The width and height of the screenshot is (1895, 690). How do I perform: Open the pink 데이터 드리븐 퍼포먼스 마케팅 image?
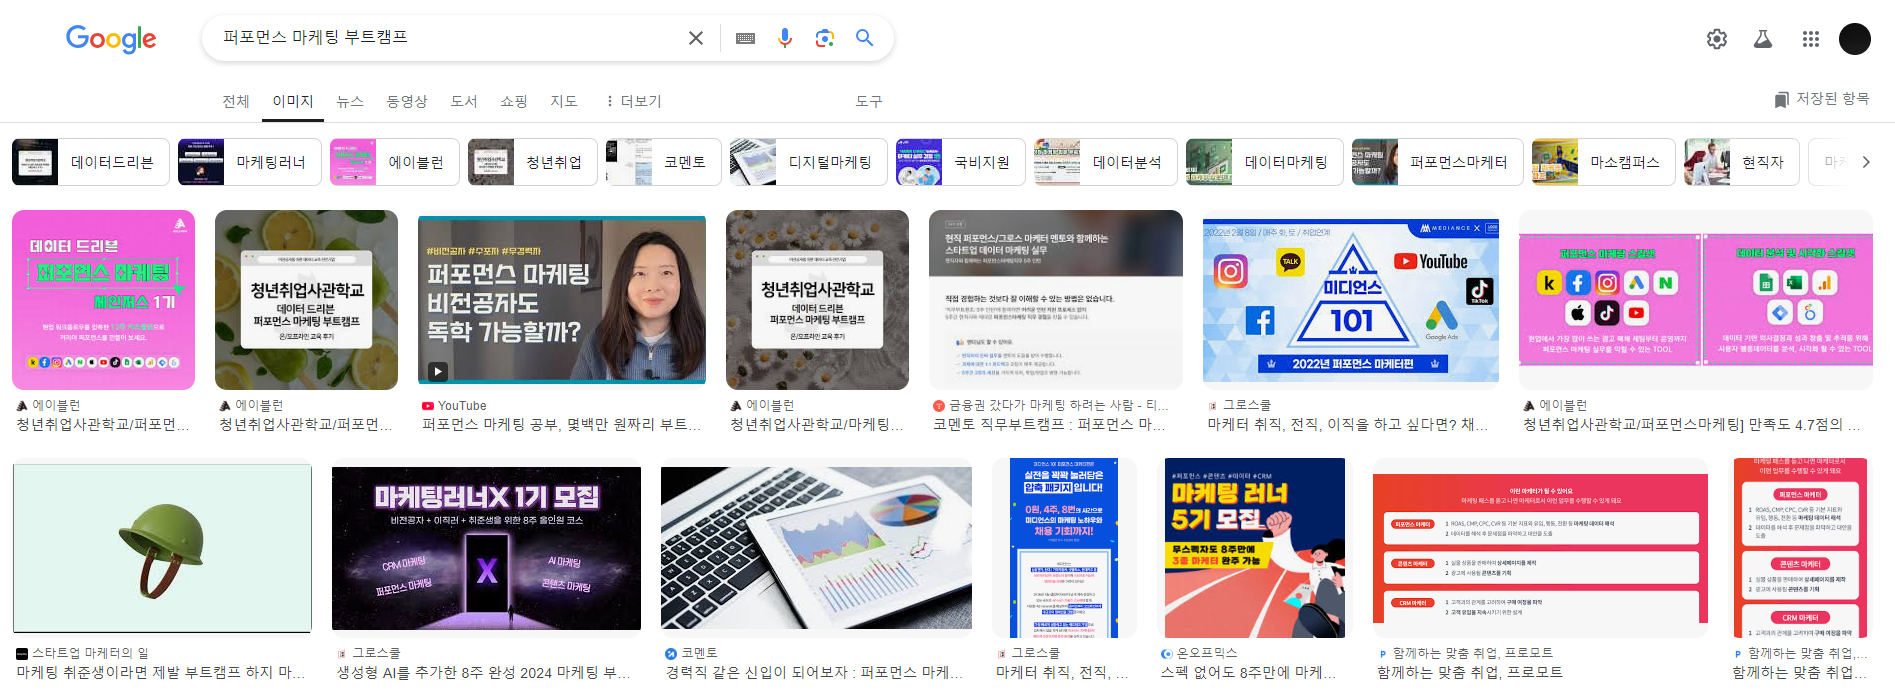[x=103, y=300]
